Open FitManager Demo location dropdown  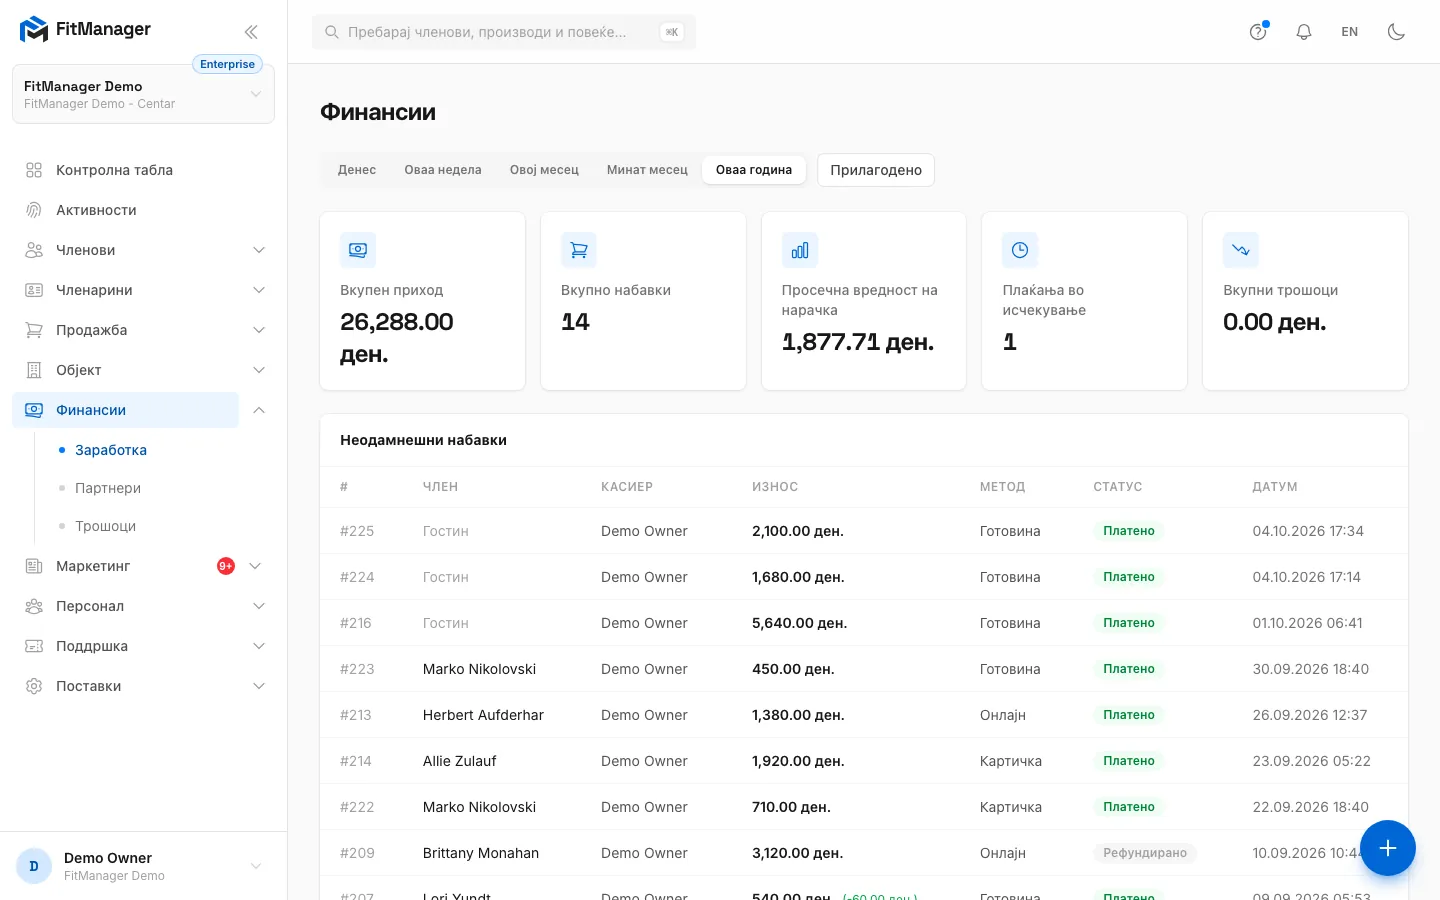point(143,94)
